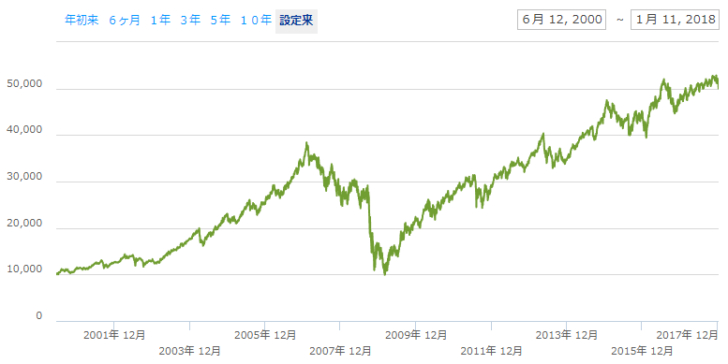This screenshot has width=728, height=364.
Task: Select the 10年 range link
Action: [x=256, y=21]
